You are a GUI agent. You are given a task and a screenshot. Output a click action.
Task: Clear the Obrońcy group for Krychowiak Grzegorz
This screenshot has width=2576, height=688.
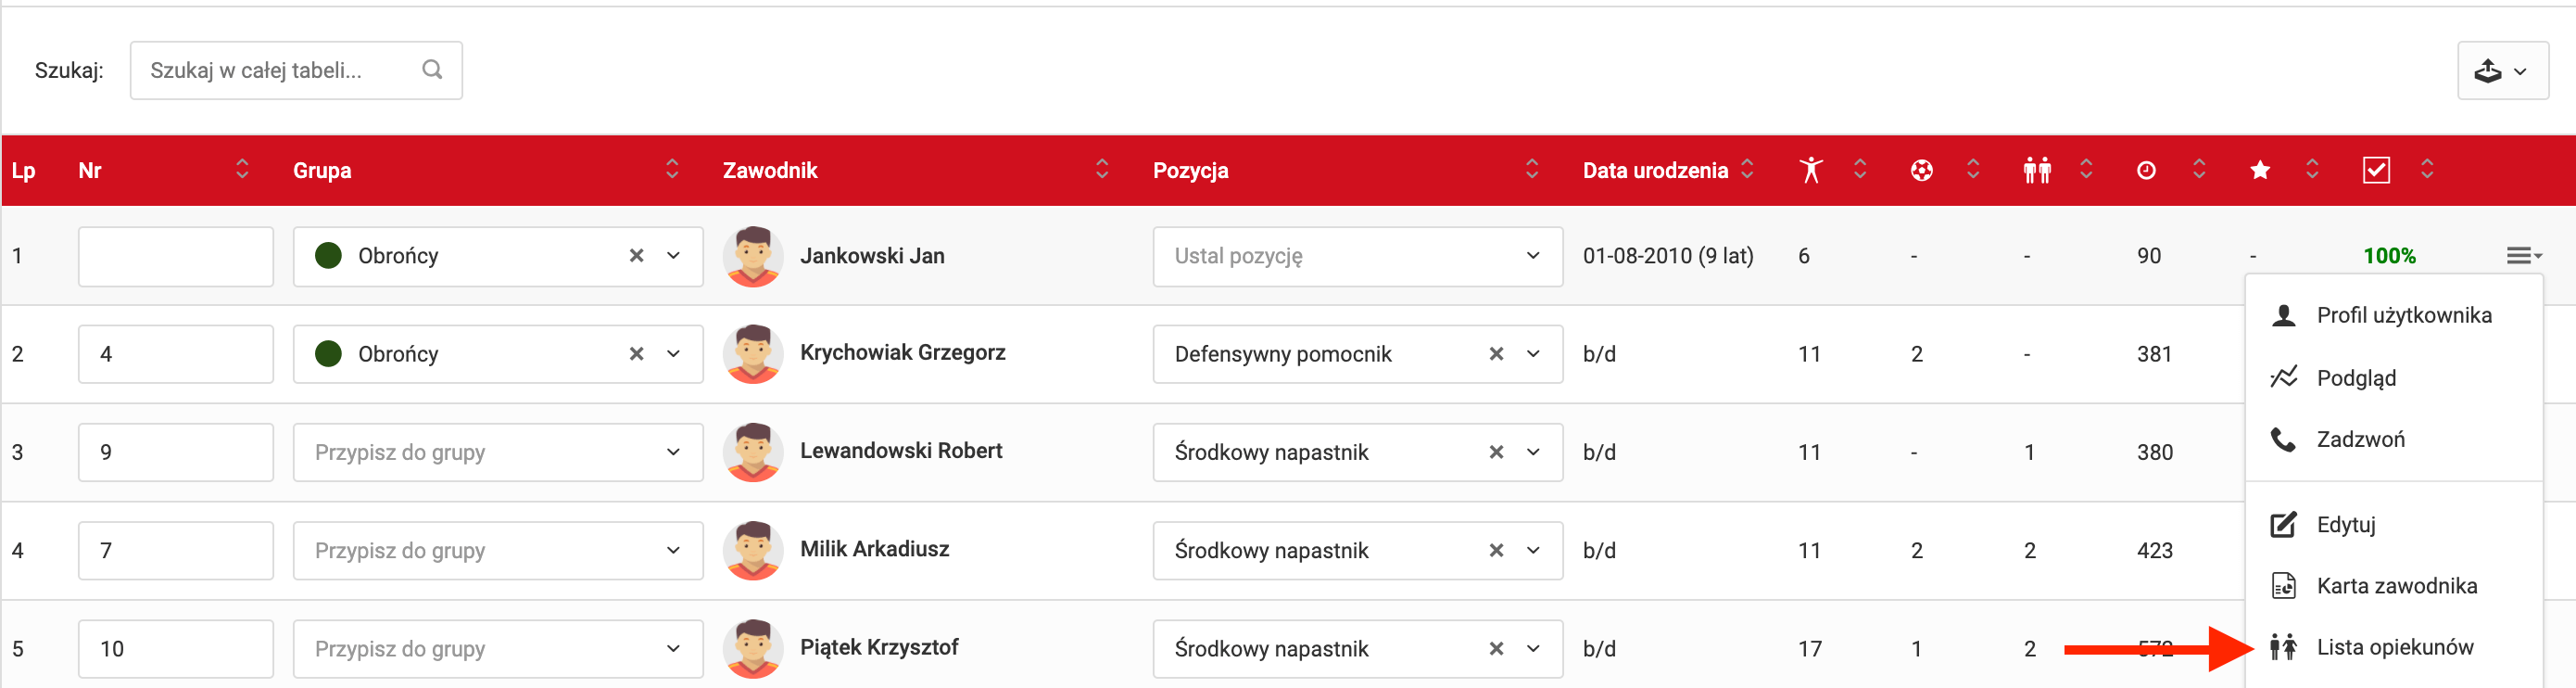coord(636,354)
